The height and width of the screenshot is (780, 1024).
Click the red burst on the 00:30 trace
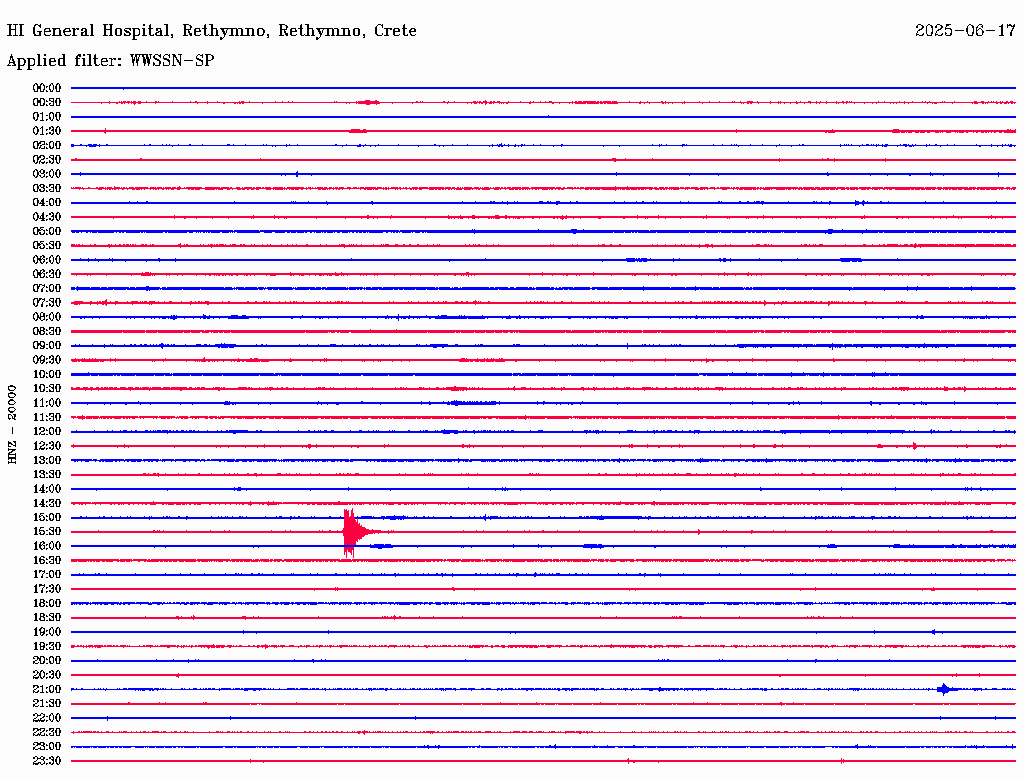coord(368,102)
